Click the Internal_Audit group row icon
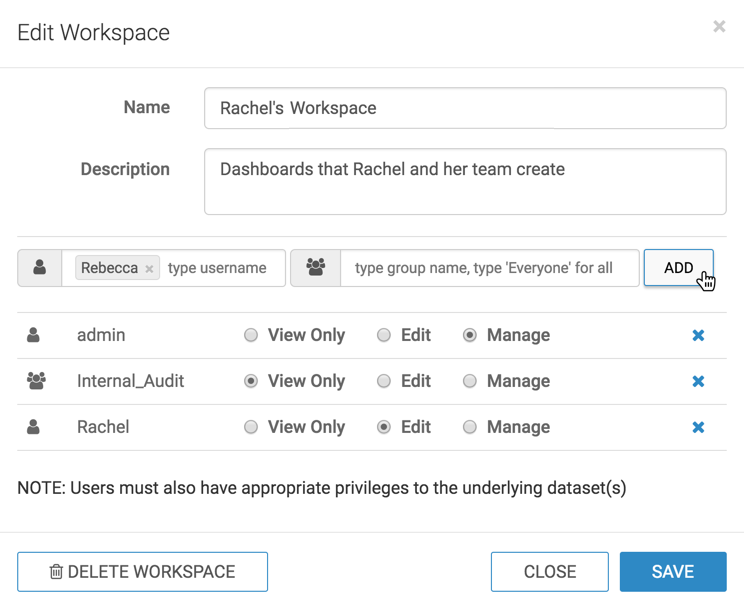This screenshot has width=744, height=610. (x=36, y=381)
